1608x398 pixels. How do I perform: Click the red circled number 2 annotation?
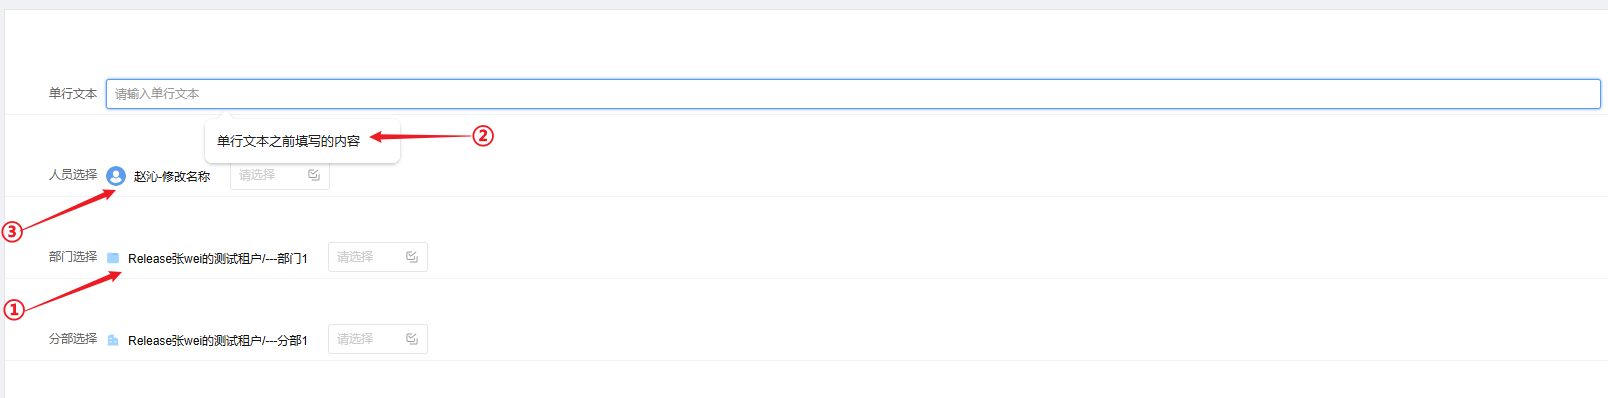(x=483, y=136)
